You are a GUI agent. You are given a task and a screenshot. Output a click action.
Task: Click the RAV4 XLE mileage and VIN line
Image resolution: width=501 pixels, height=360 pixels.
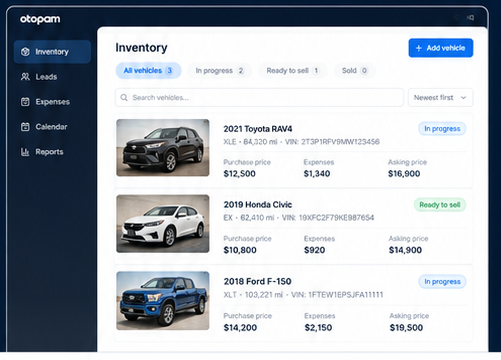click(301, 142)
